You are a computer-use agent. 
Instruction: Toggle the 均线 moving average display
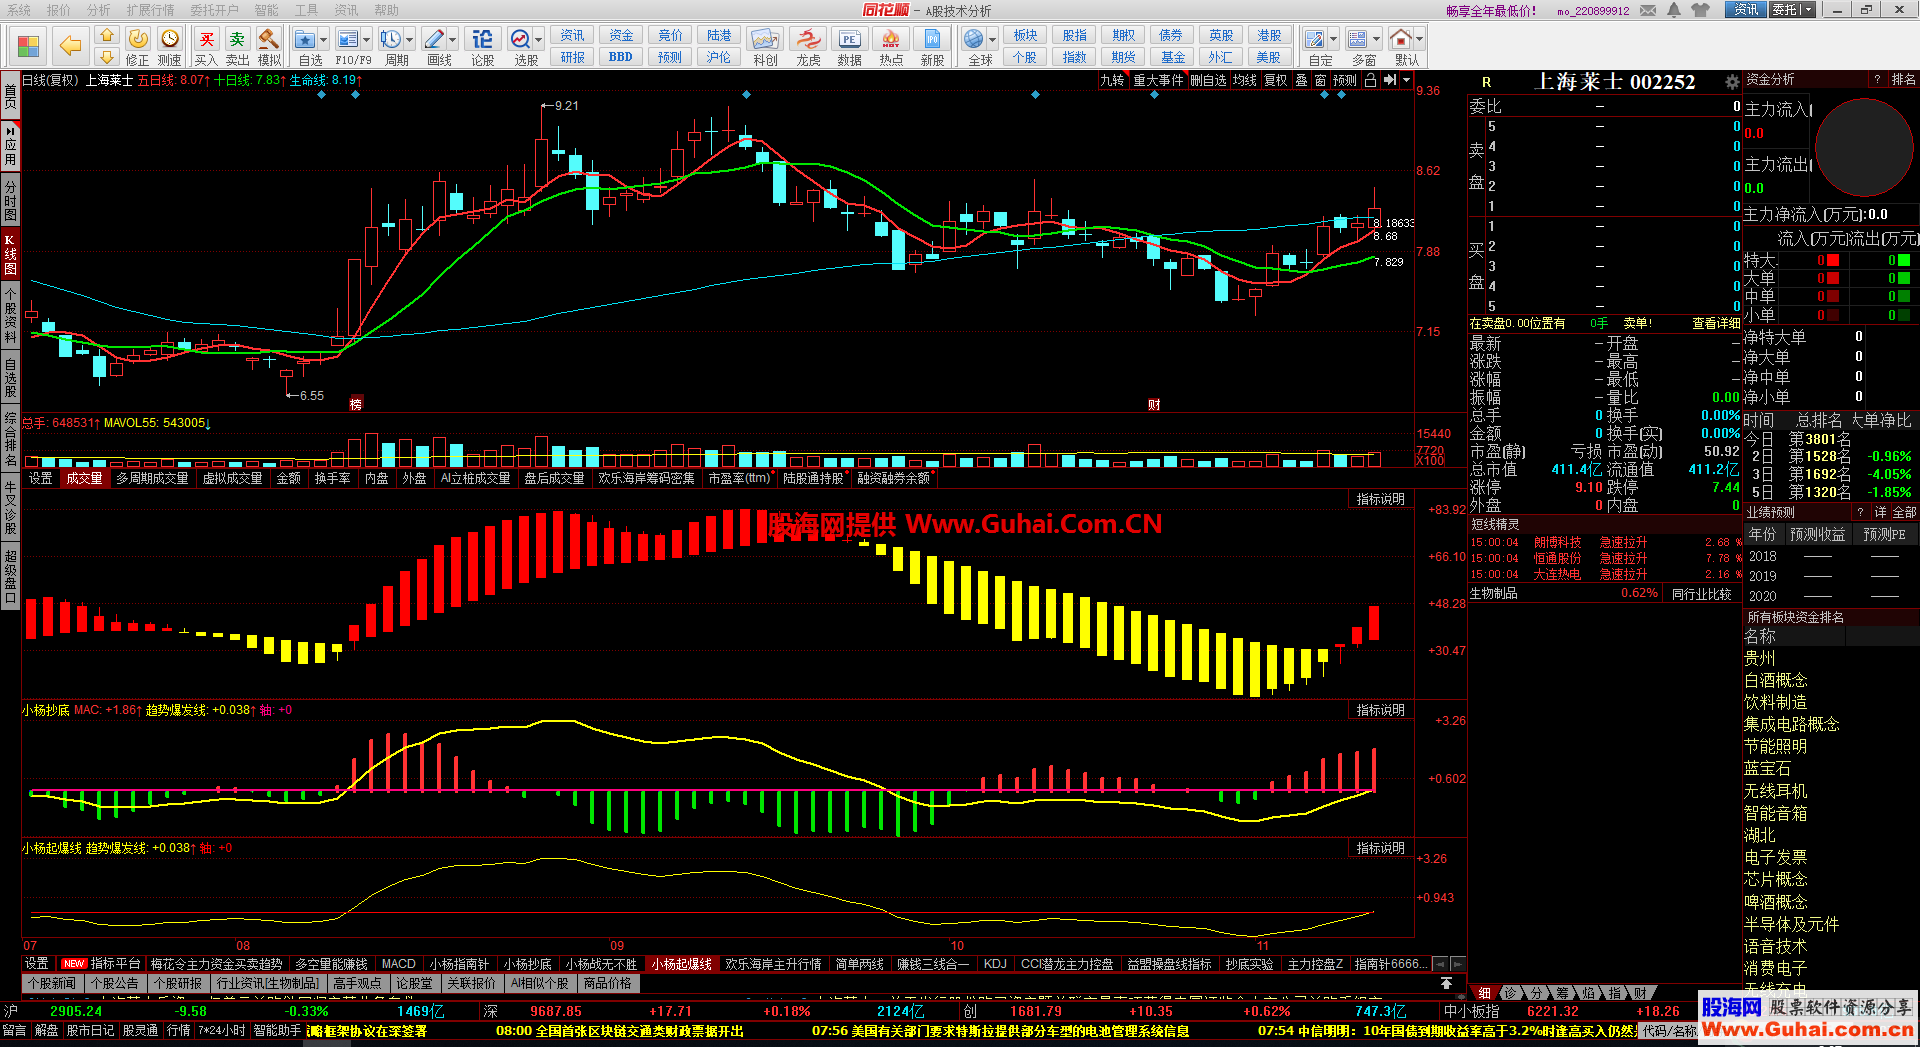(x=1245, y=81)
